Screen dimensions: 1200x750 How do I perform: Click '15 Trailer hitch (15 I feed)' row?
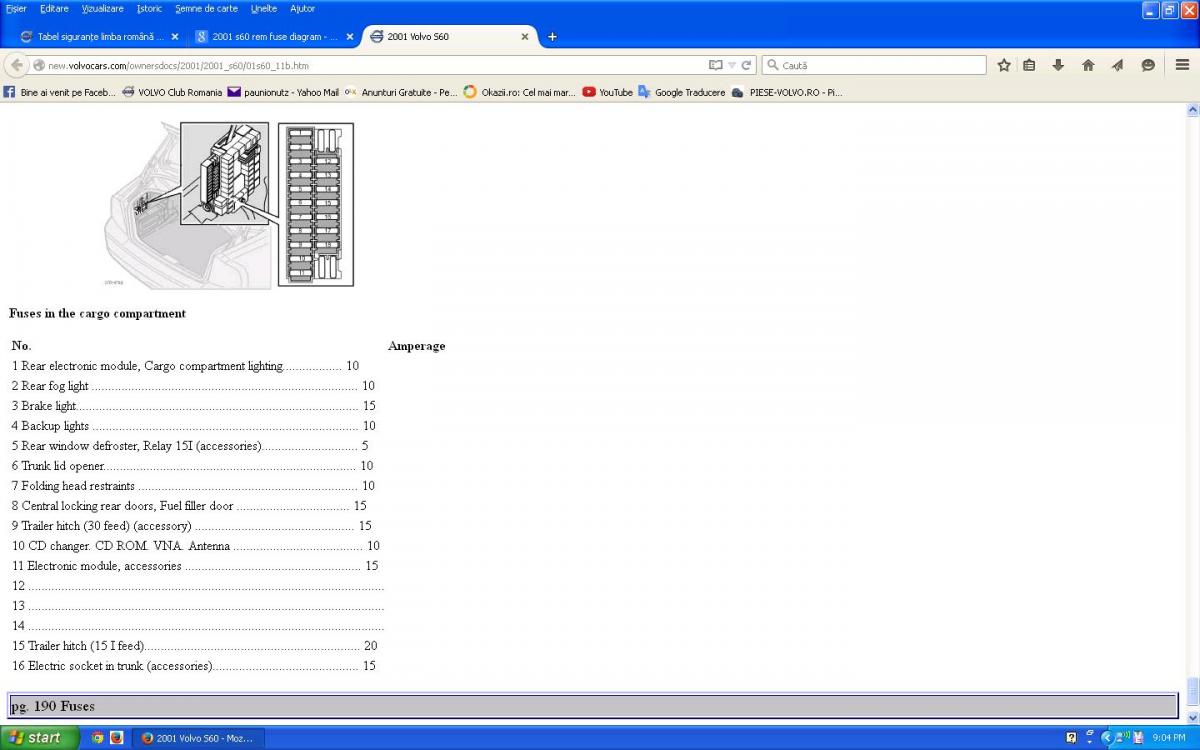[x=195, y=646]
